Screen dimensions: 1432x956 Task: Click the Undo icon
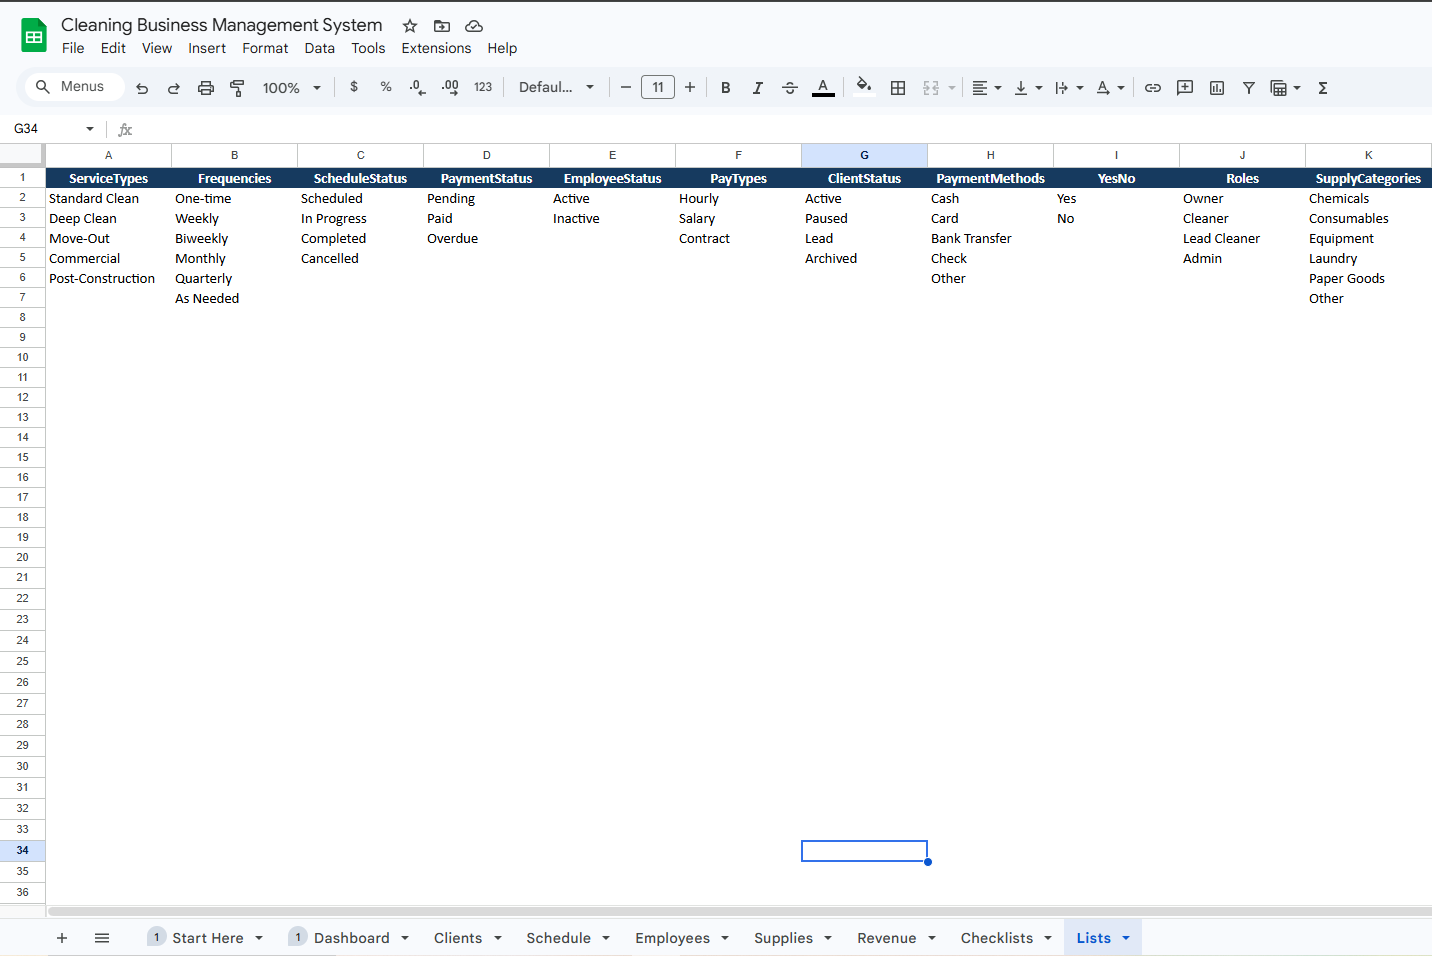point(142,88)
